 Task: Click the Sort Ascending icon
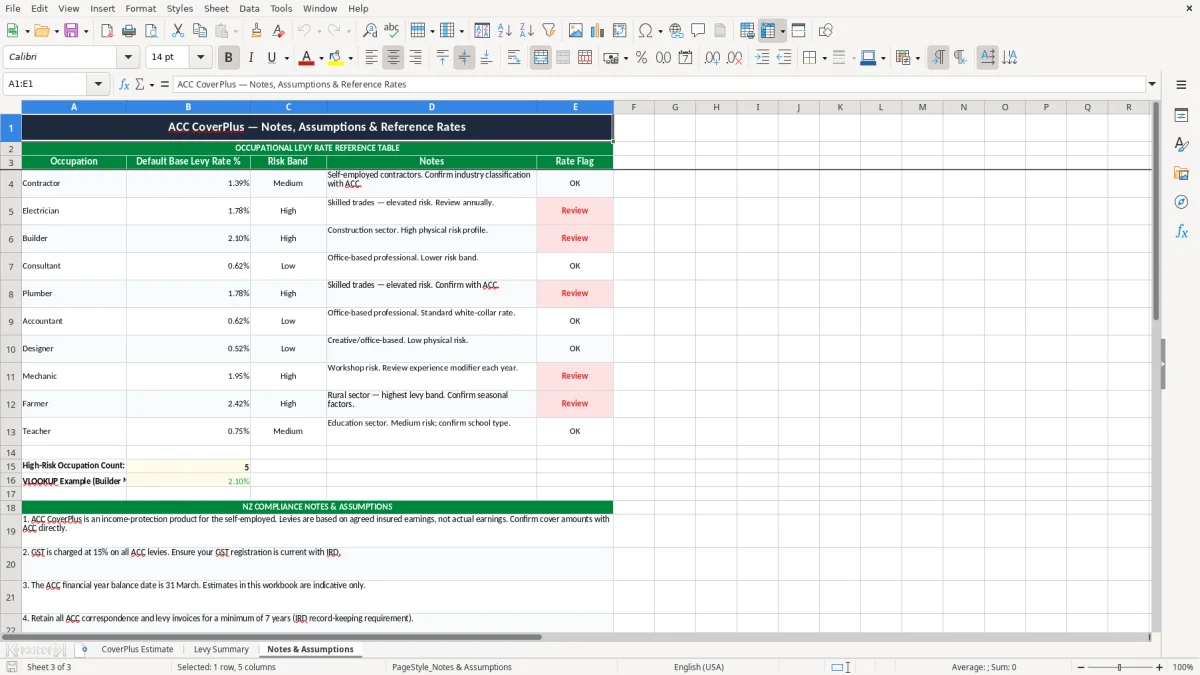point(504,31)
